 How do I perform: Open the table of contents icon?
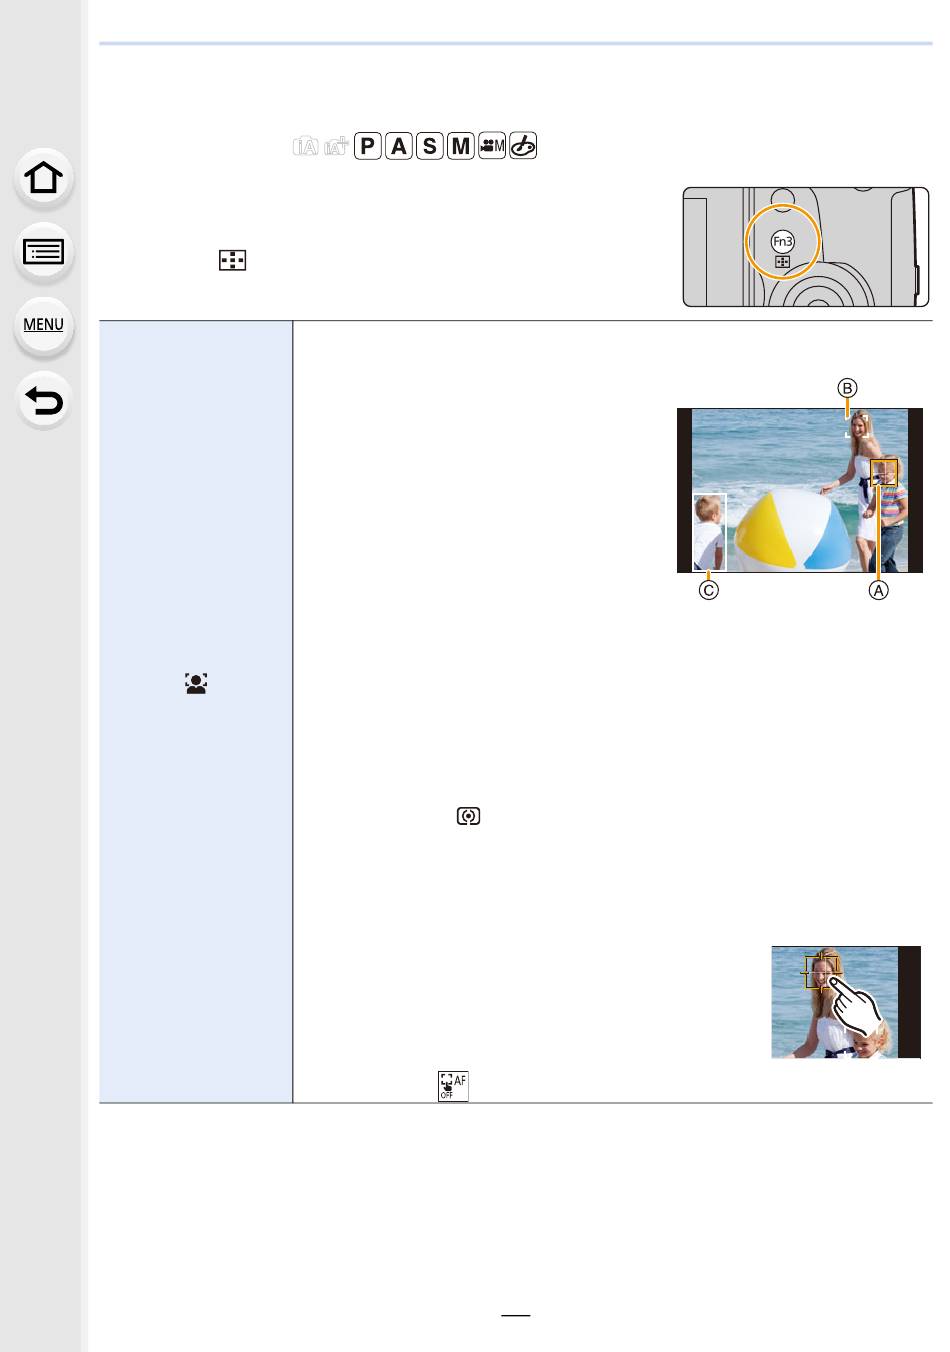pyautogui.click(x=43, y=252)
